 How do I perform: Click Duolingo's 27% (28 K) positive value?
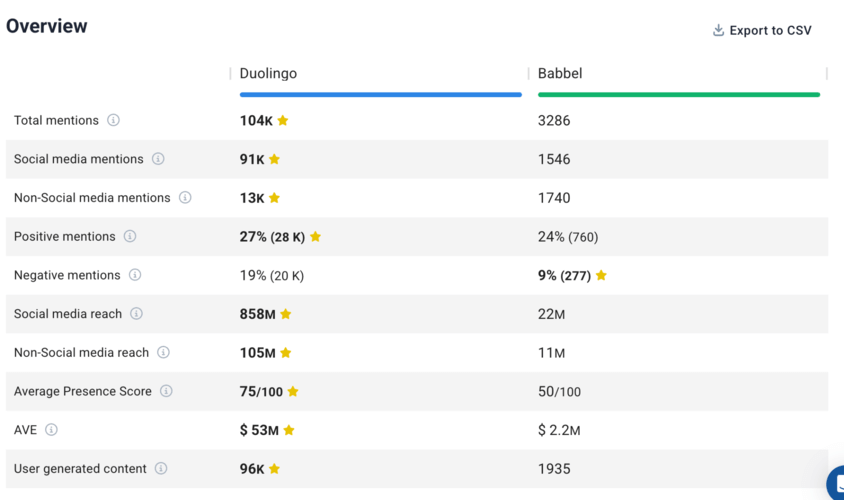point(272,237)
